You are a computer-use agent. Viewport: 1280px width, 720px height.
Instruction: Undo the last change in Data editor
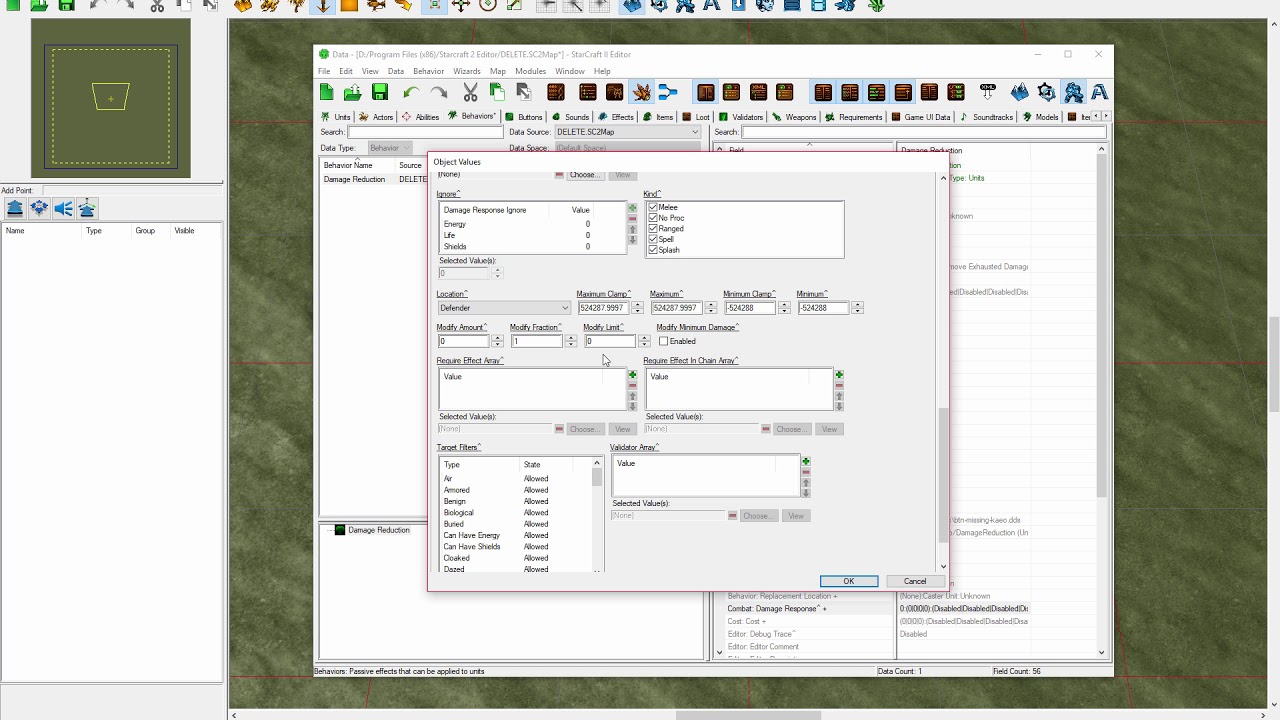(x=411, y=92)
